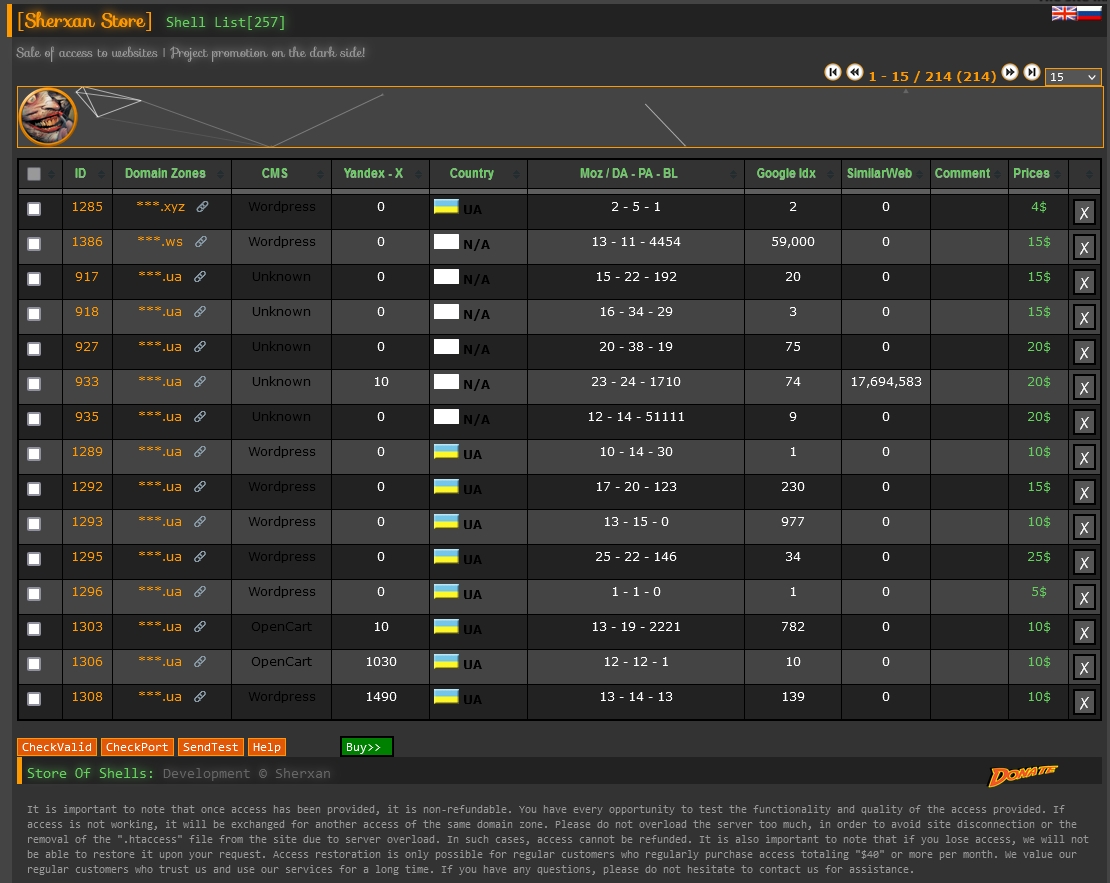Image resolution: width=1110 pixels, height=883 pixels.
Task: Tick the checkbox for row 1303
Action: point(33,629)
